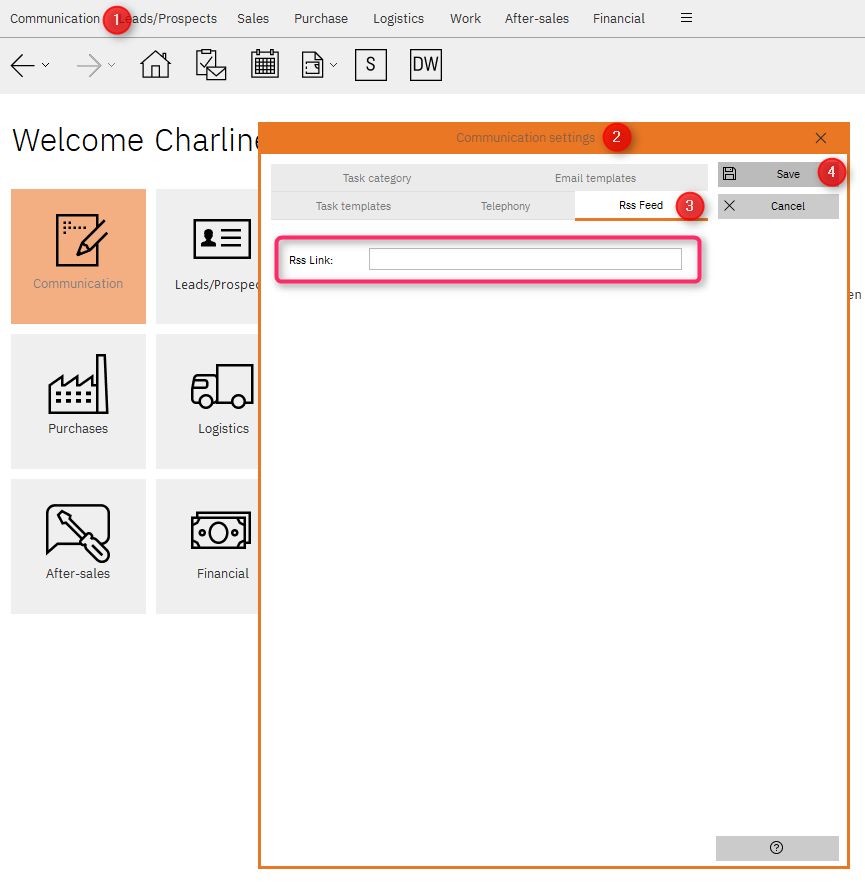The width and height of the screenshot is (865, 891).
Task: Open the Work menu
Action: (x=465, y=19)
